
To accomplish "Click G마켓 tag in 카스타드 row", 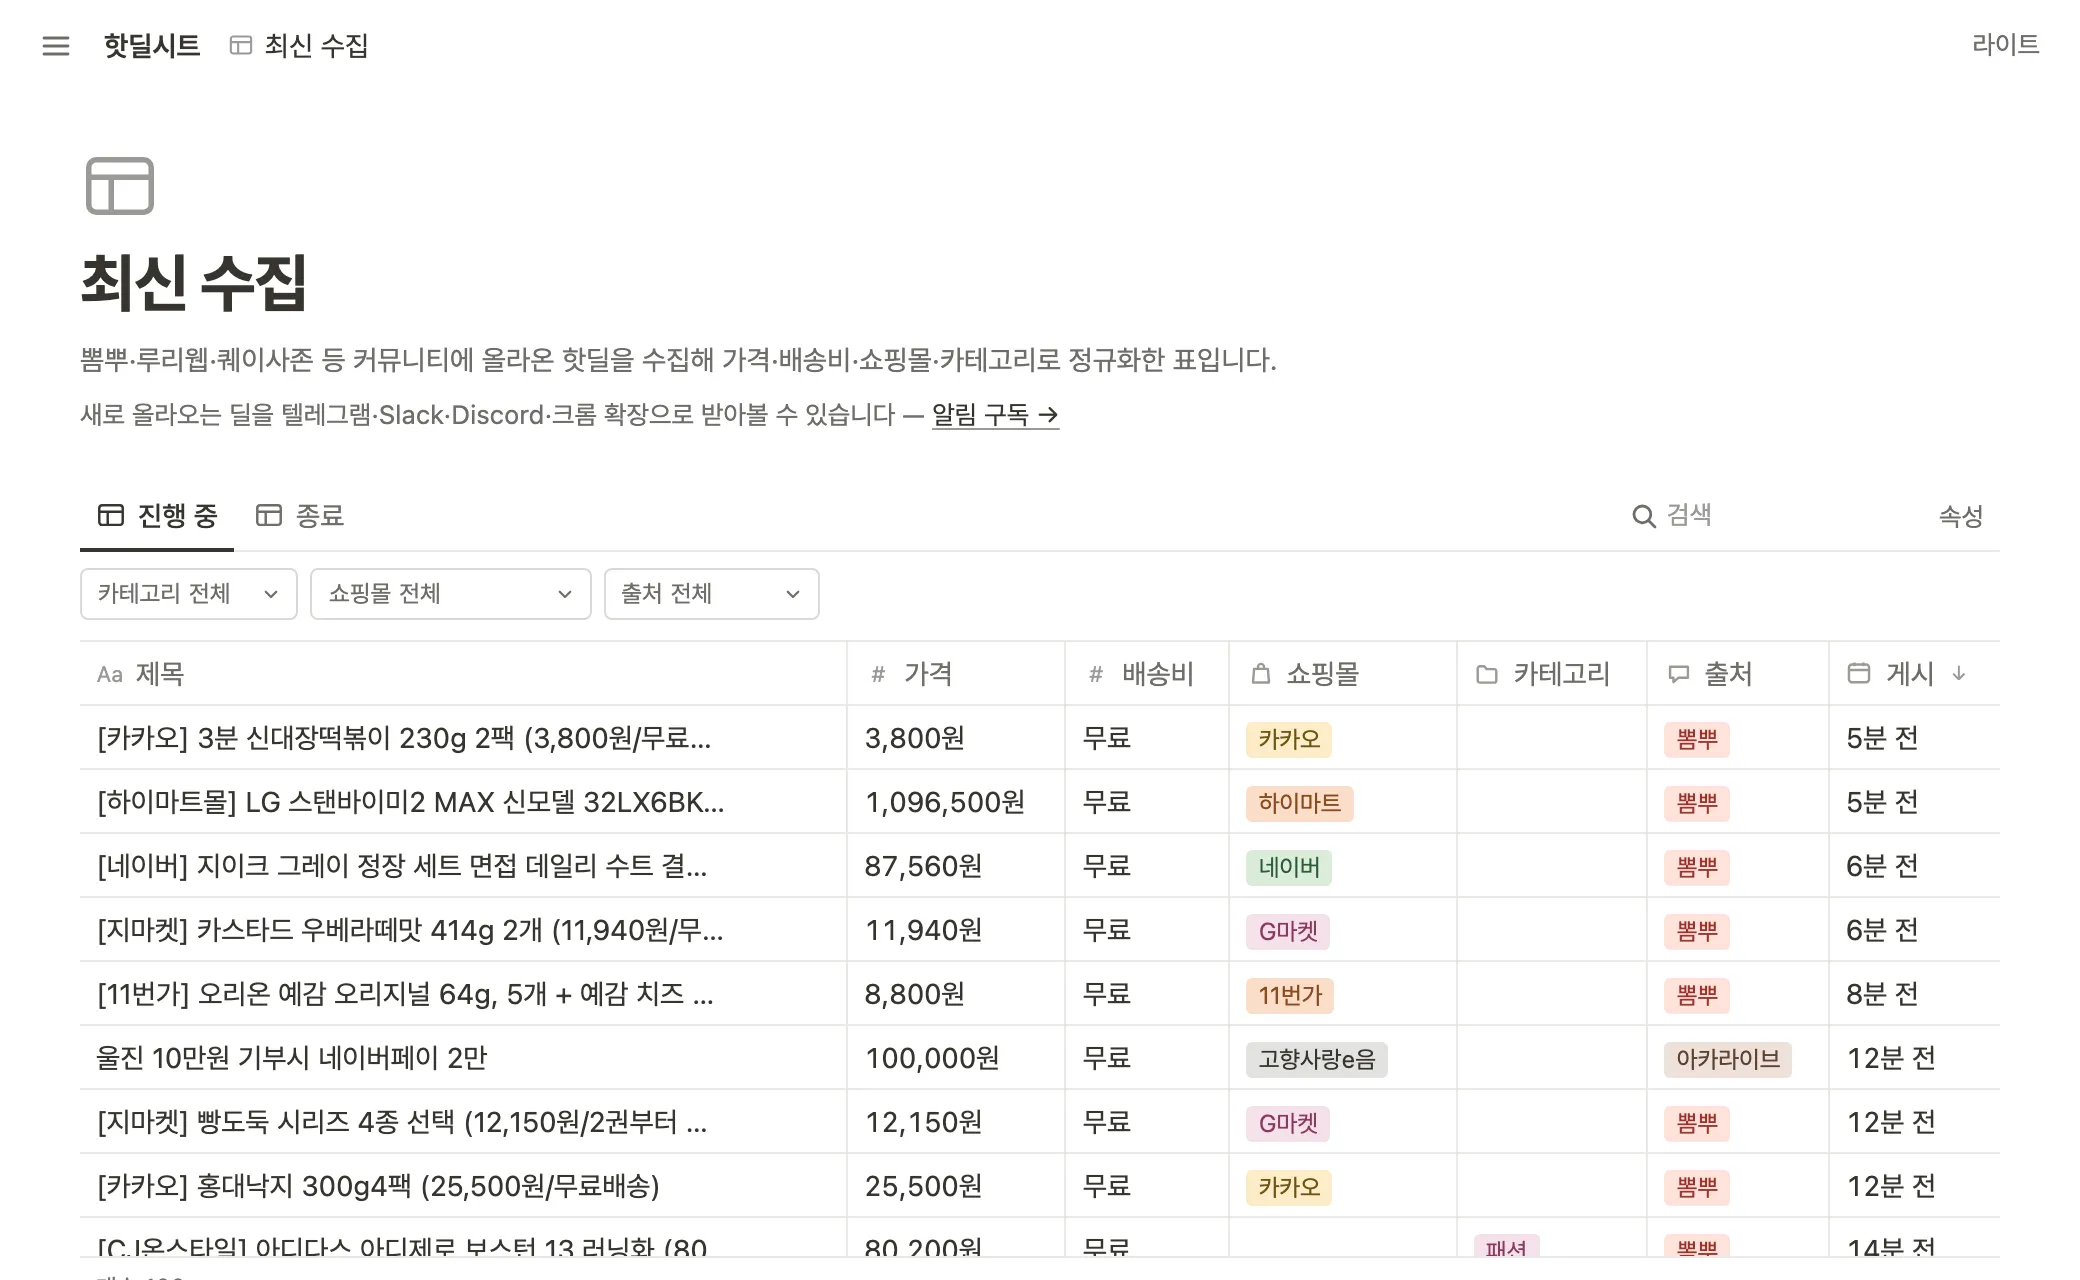I will pyautogui.click(x=1288, y=932).
